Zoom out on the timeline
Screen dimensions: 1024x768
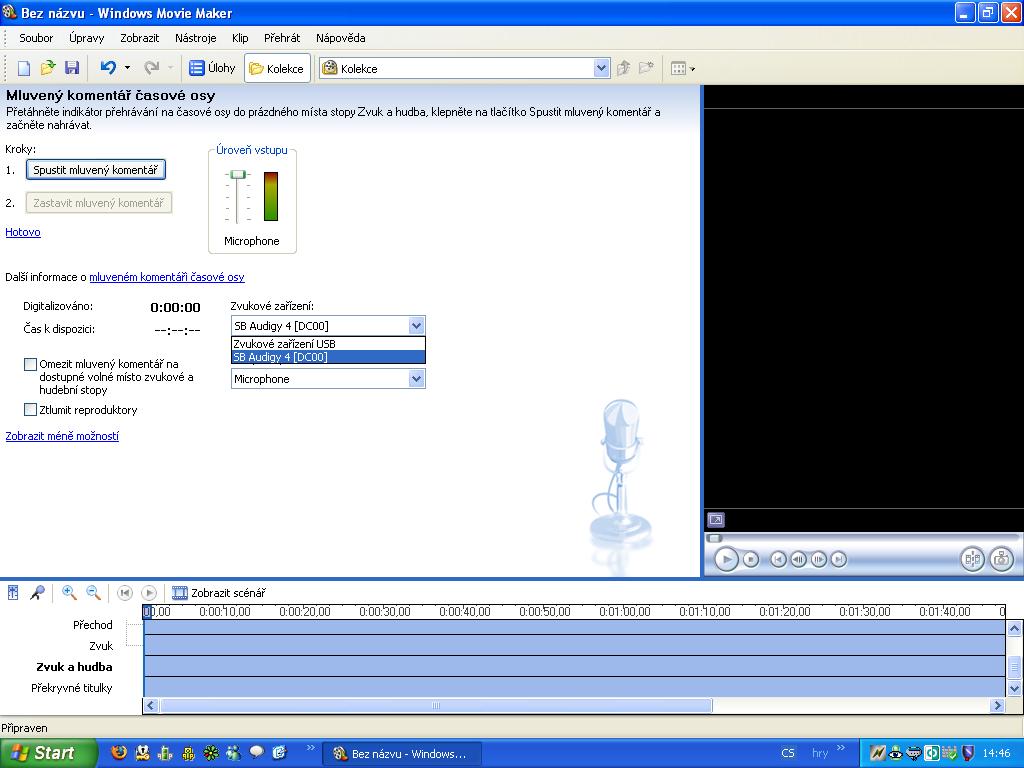click(93, 593)
